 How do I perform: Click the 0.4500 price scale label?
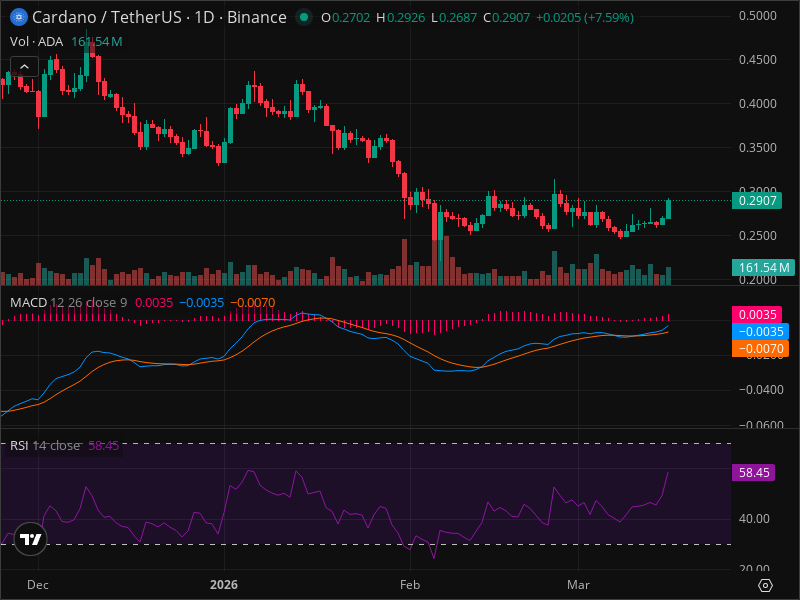[758, 60]
